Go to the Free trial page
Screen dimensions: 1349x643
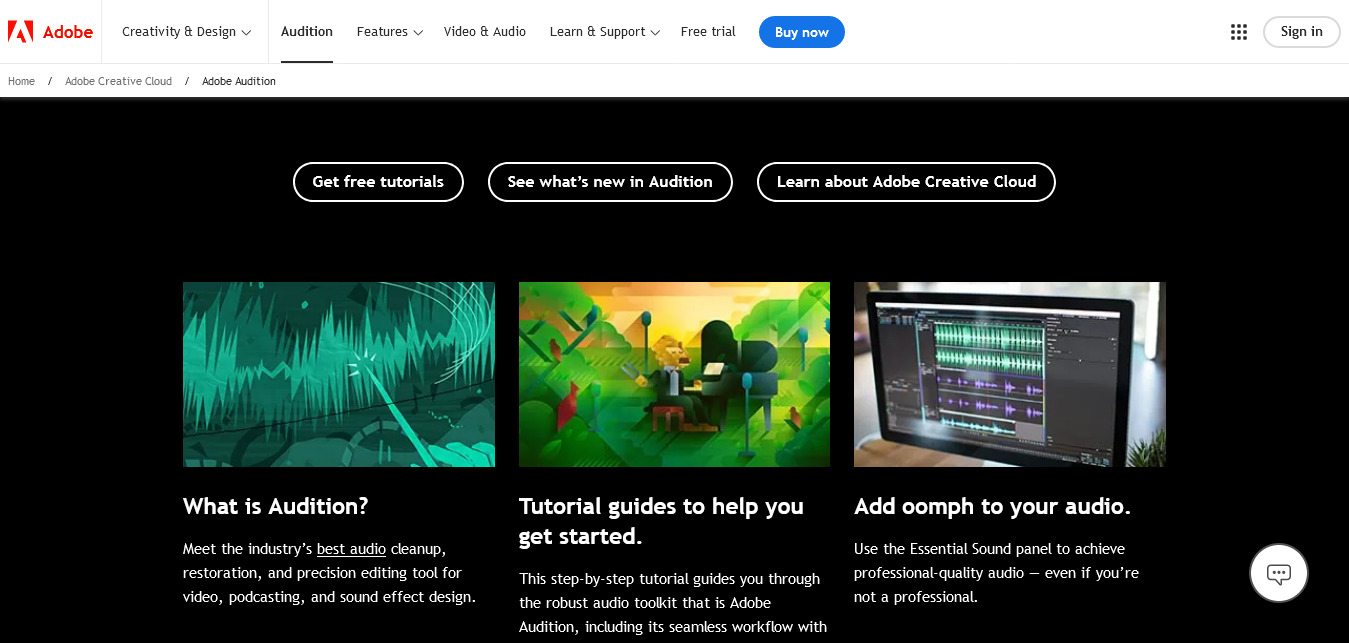point(708,32)
